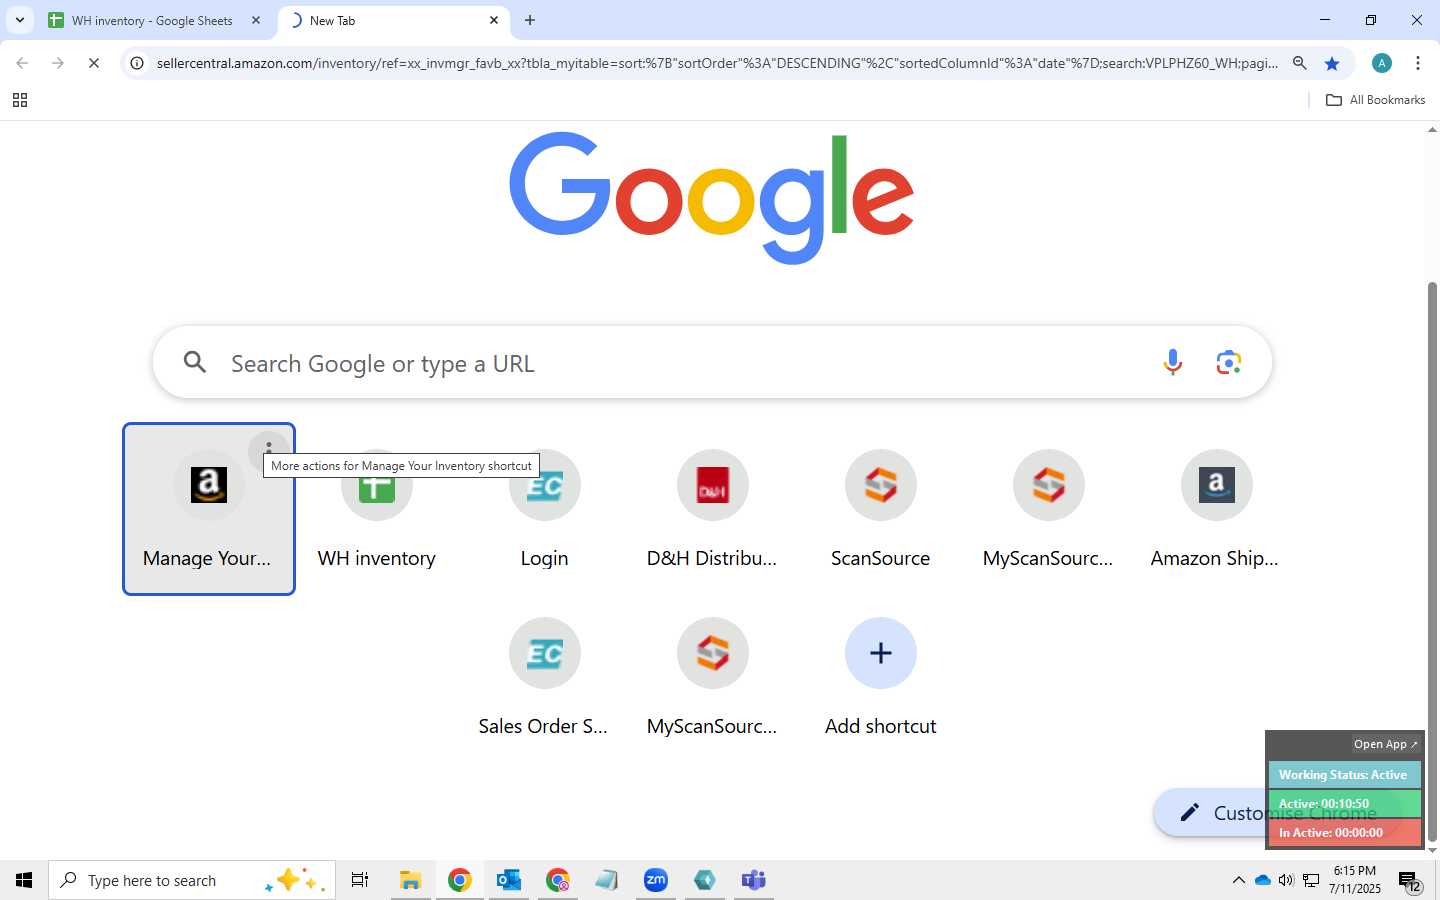Open the All Bookmarks folder
1440x900 pixels.
(x=1375, y=100)
